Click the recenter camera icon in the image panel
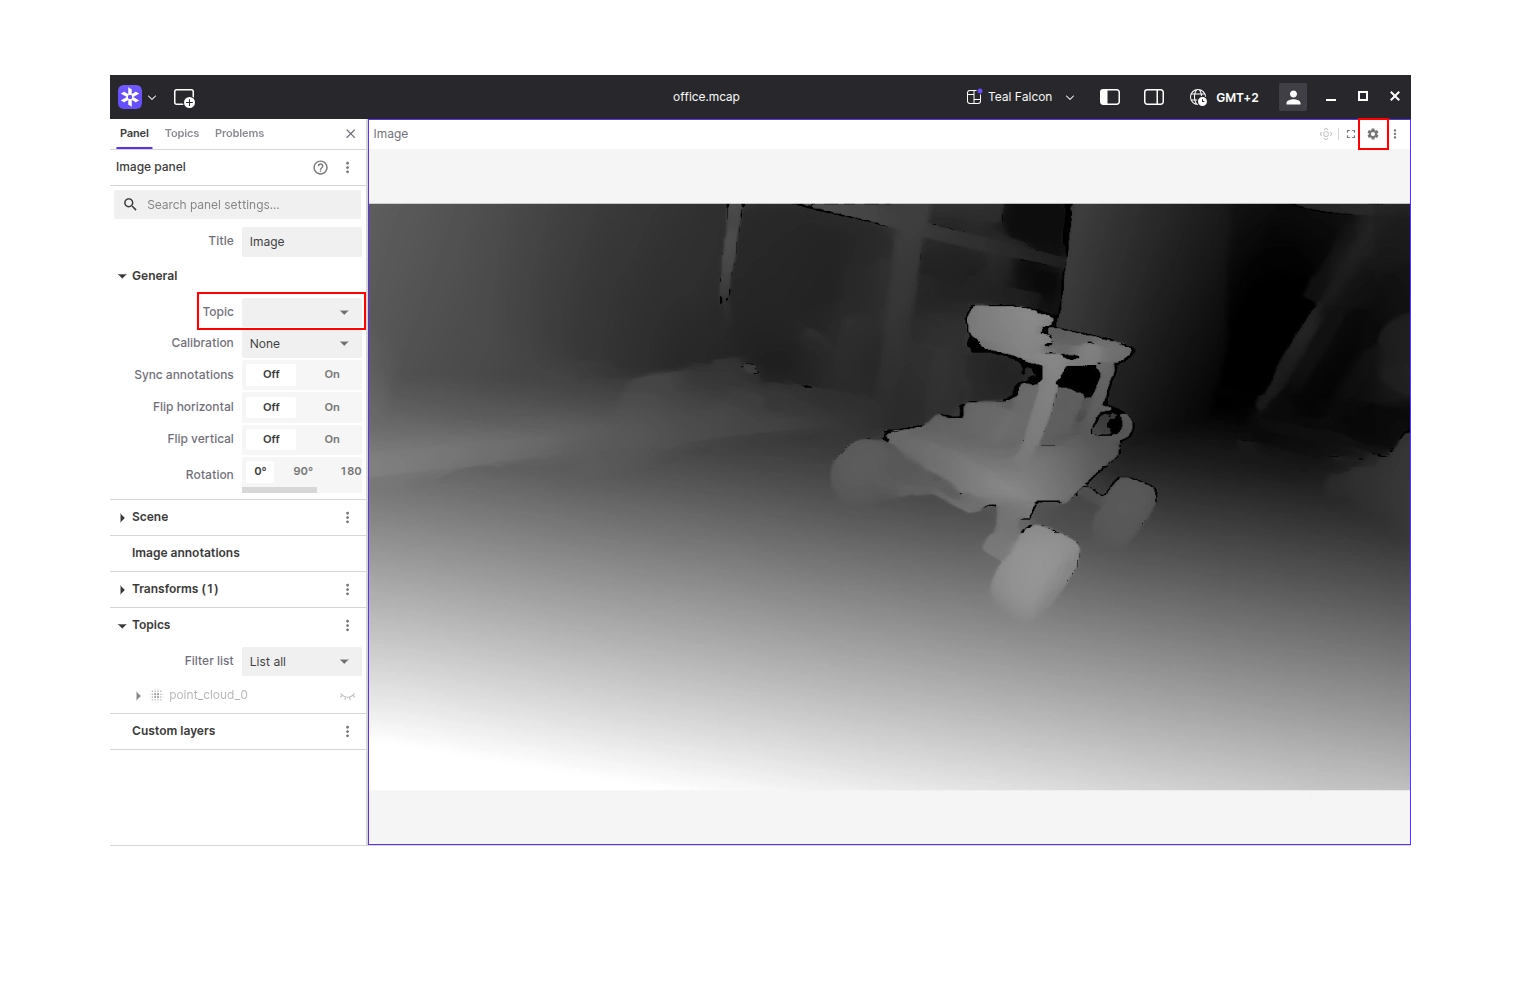Viewport: 1521px width, 996px height. point(1326,133)
